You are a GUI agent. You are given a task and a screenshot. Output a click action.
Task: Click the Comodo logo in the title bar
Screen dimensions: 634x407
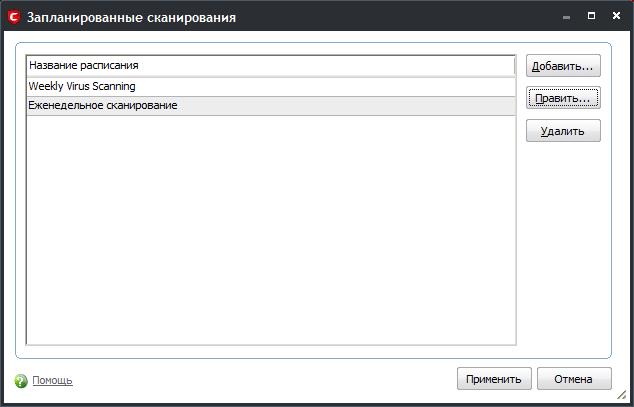[x=15, y=17]
